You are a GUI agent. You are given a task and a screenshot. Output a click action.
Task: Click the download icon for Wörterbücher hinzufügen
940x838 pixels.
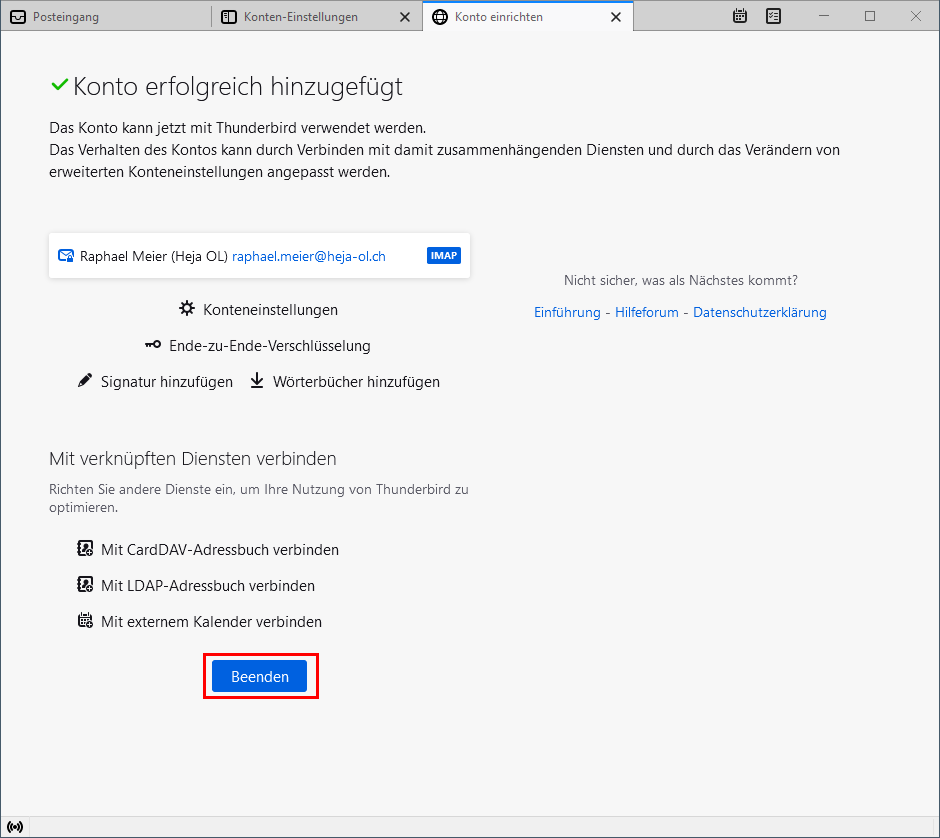pos(257,382)
